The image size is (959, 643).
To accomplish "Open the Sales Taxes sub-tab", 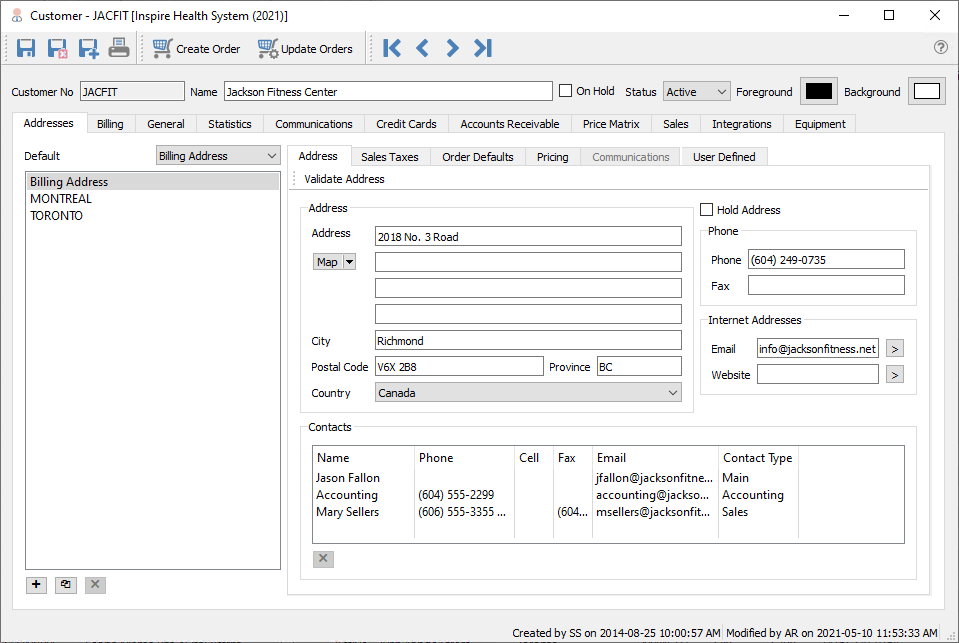I will click(389, 157).
